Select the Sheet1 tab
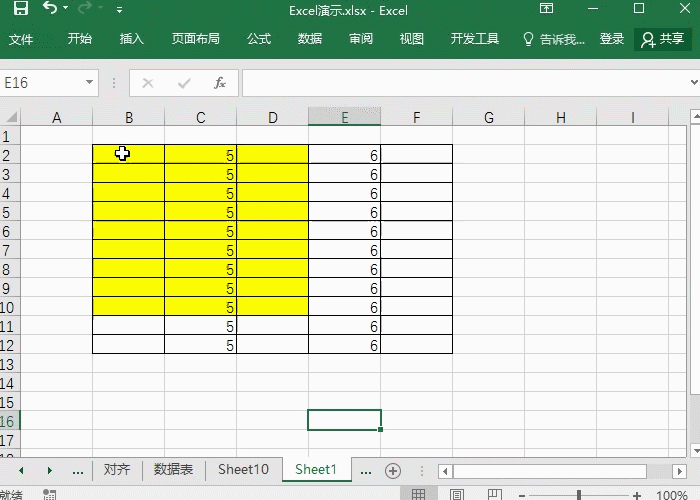This screenshot has width=700, height=500. (316, 470)
